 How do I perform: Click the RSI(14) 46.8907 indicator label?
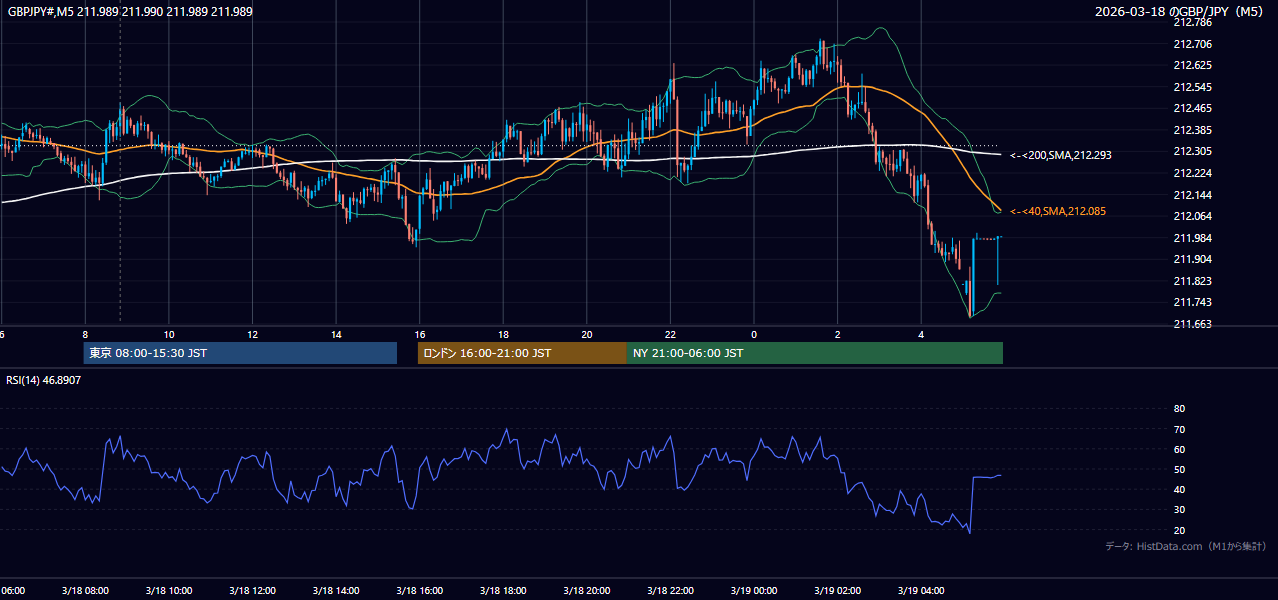pos(44,380)
